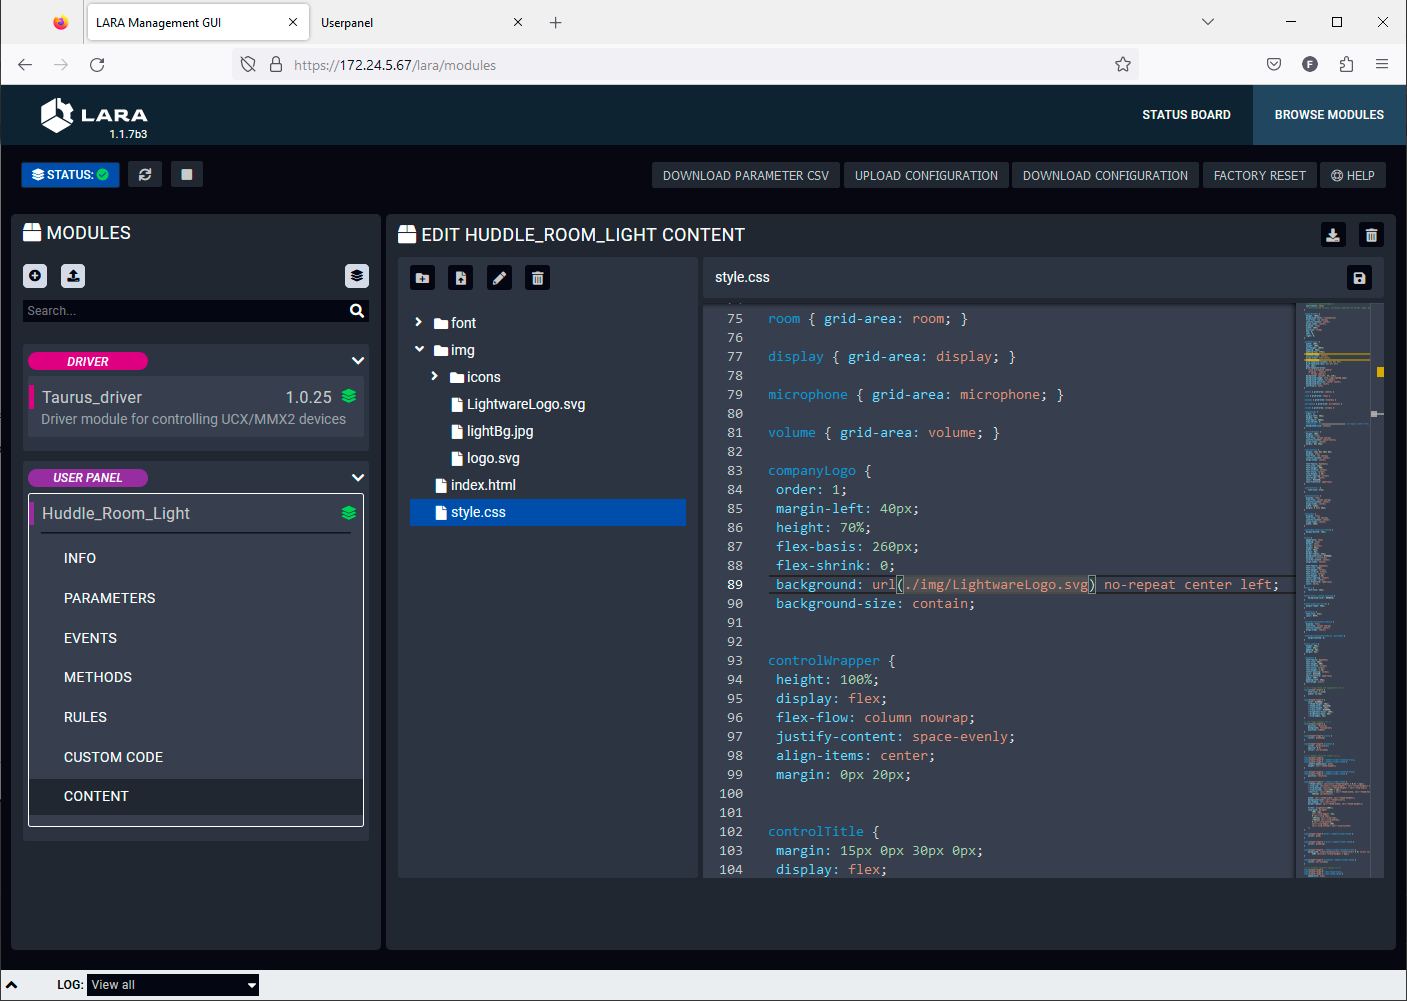Click the layers icon above module search
The image size is (1407, 1001).
coord(357,276)
